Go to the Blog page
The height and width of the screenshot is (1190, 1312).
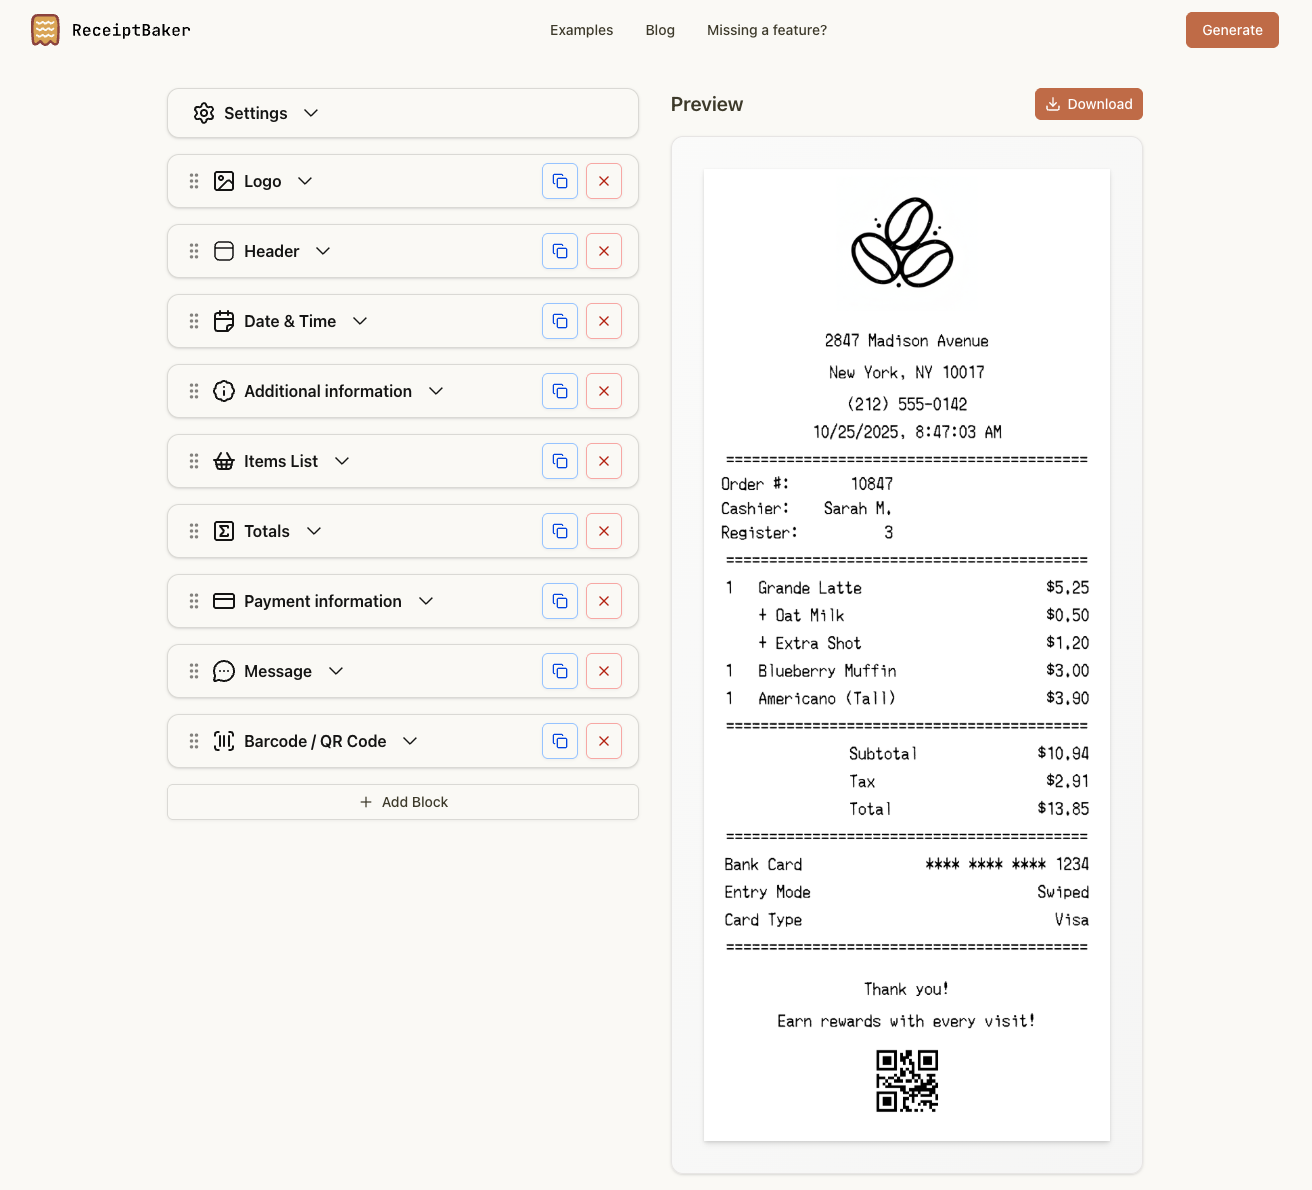pyautogui.click(x=660, y=30)
